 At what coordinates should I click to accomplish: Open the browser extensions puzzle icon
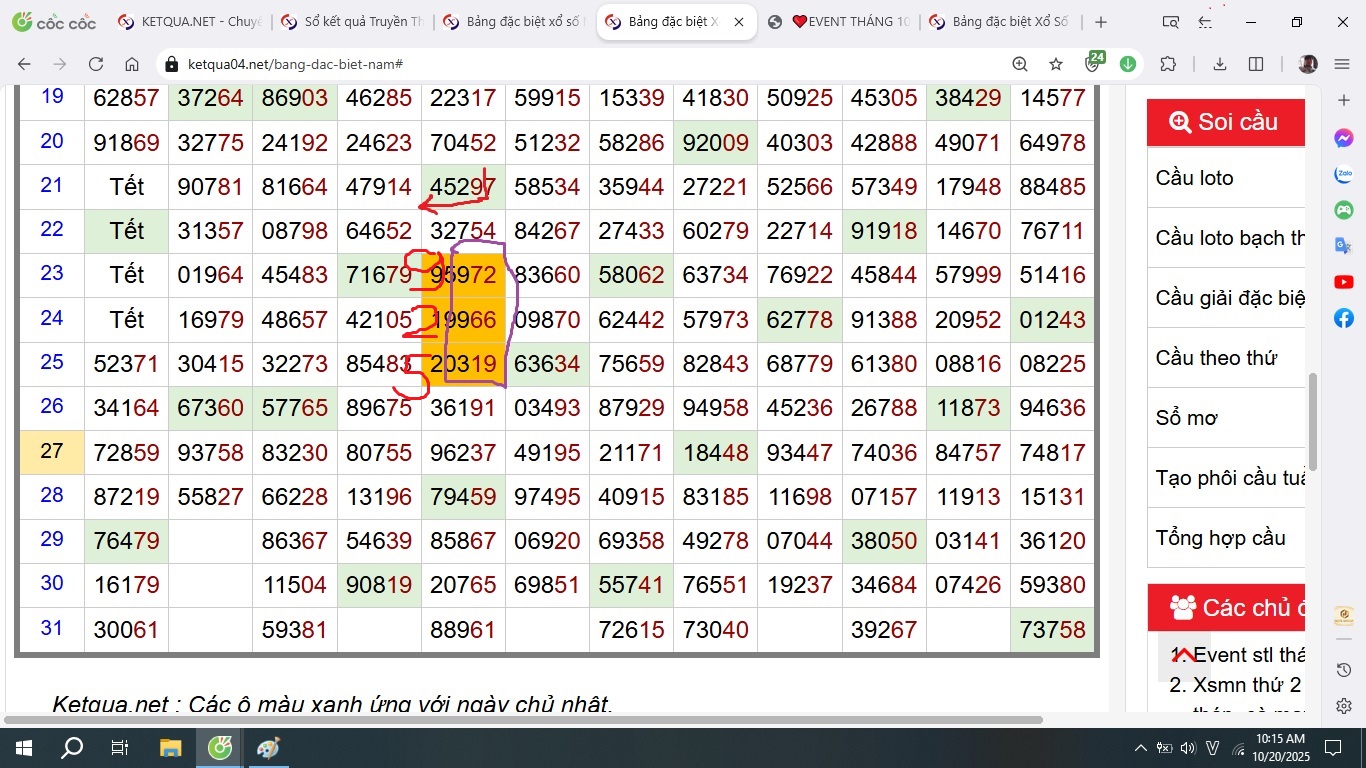pos(1168,64)
